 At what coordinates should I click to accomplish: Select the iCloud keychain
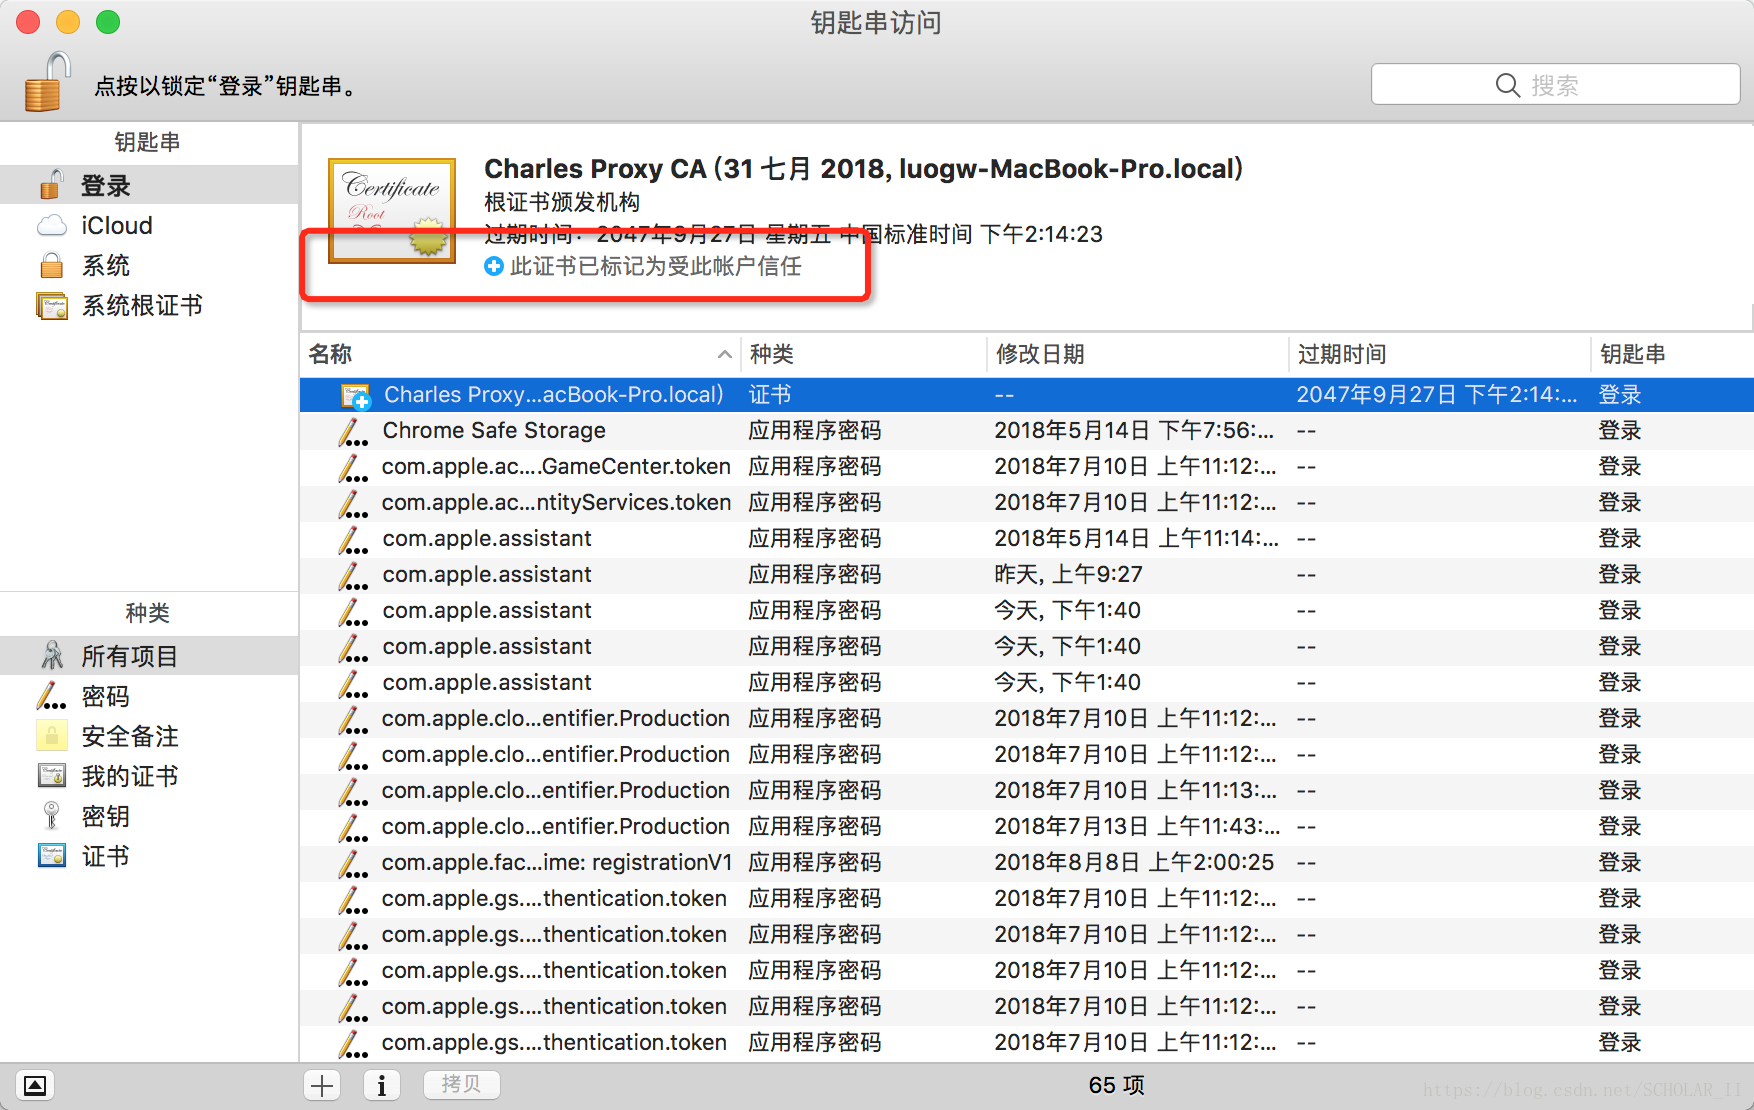tap(149, 225)
